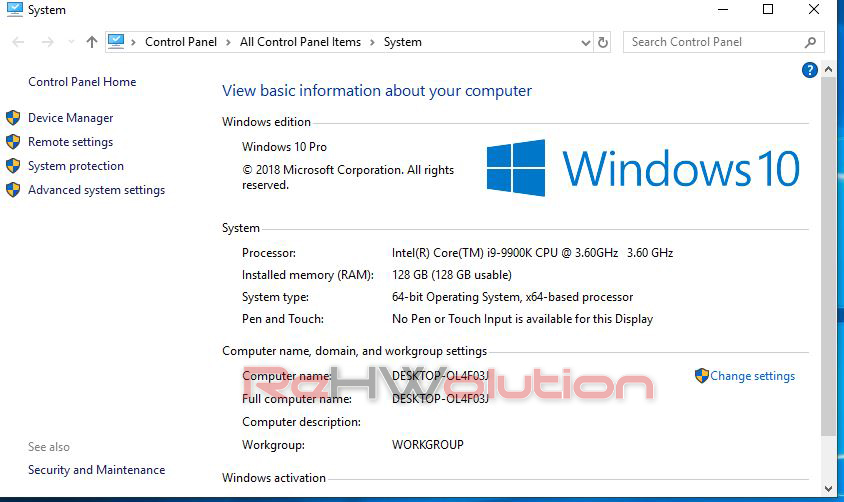Focus the Search Control Panel field
The height and width of the screenshot is (502, 844).
click(x=714, y=42)
